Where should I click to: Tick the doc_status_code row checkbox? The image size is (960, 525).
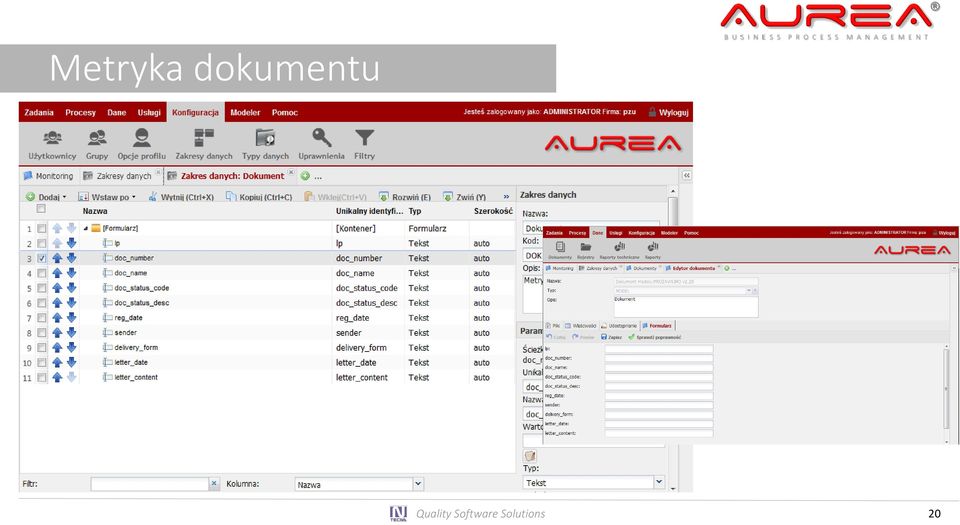click(x=41, y=288)
